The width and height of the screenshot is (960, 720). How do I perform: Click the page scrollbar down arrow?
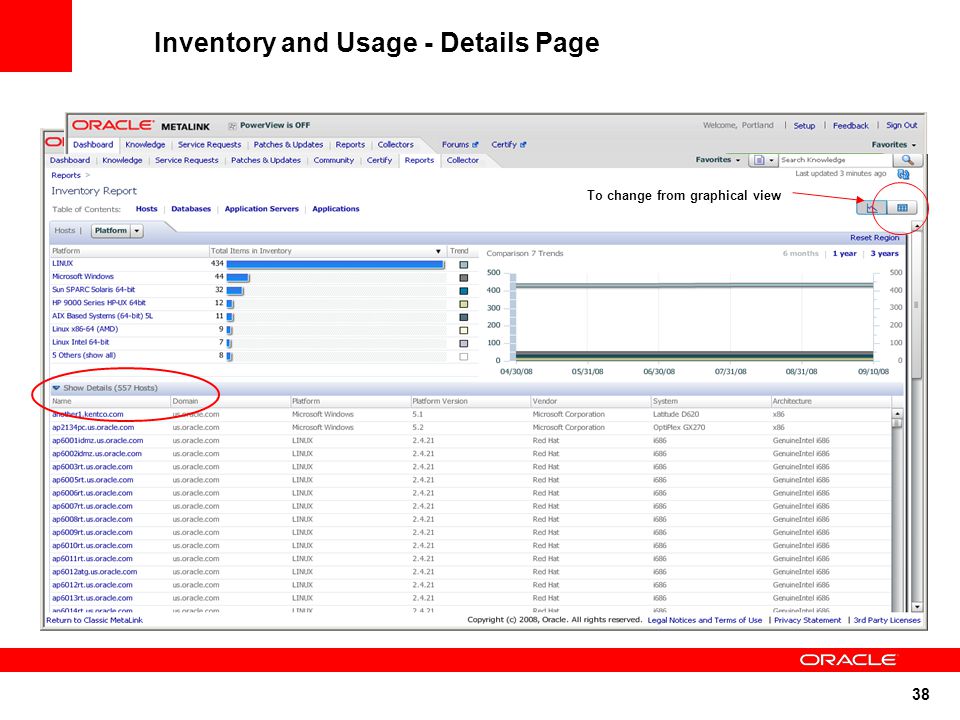coord(917,607)
